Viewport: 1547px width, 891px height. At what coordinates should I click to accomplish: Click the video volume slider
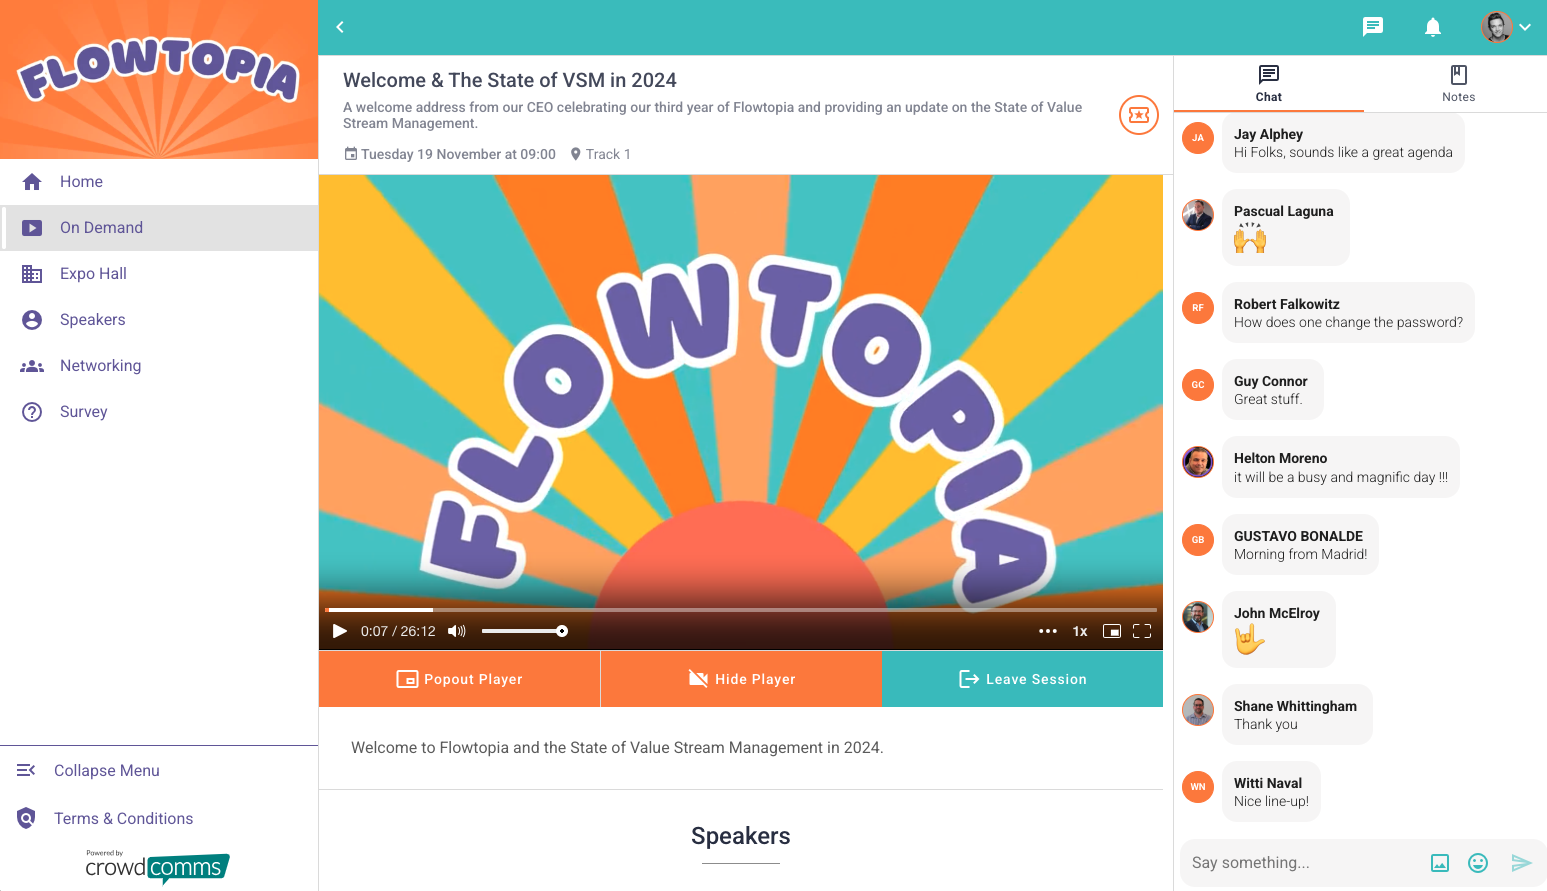pyautogui.click(x=524, y=631)
